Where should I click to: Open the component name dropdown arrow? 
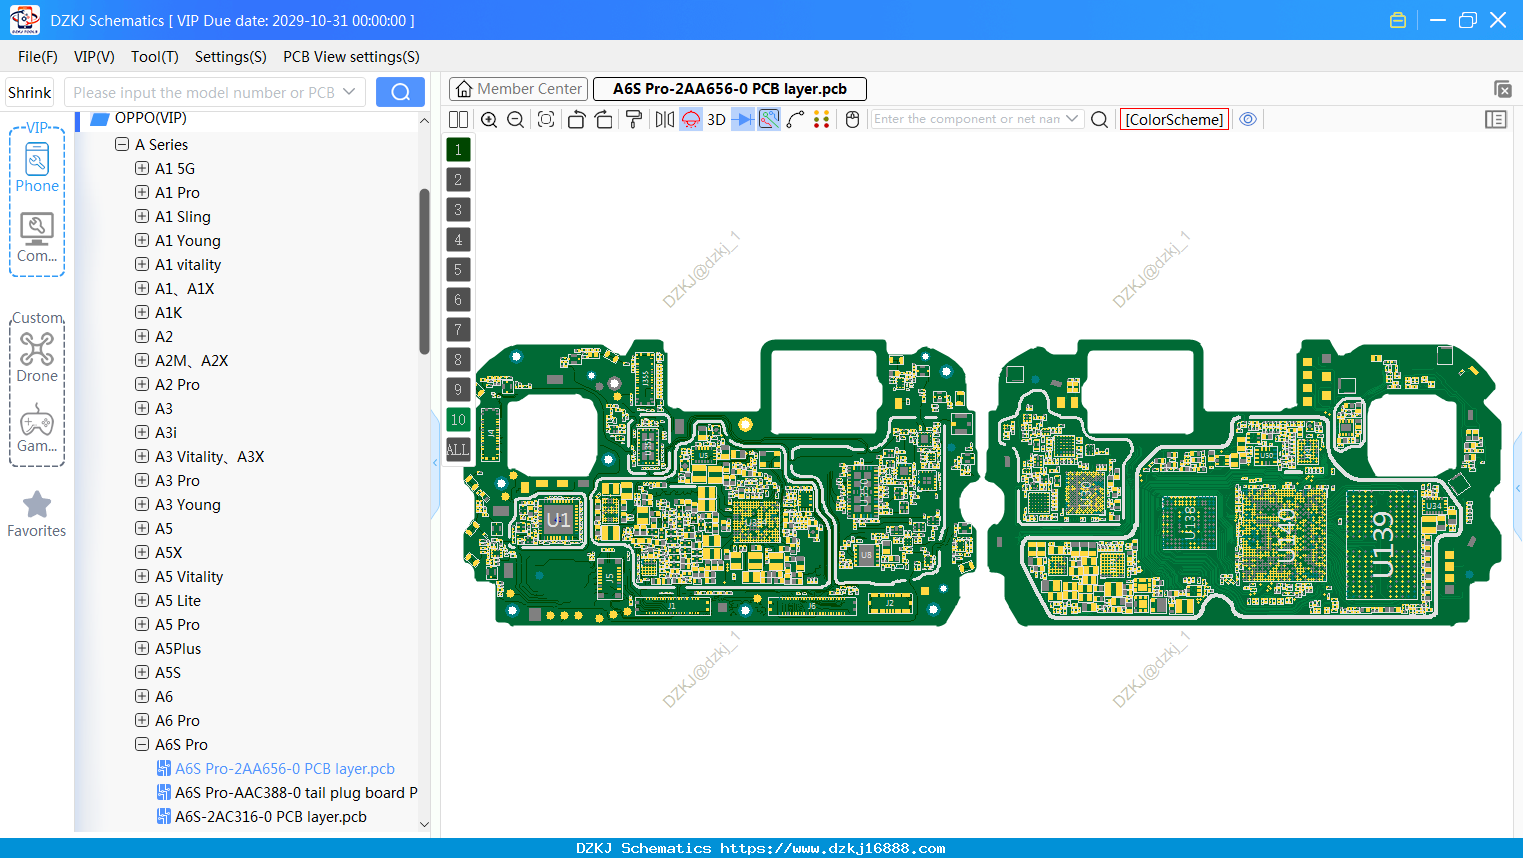pos(1072,119)
